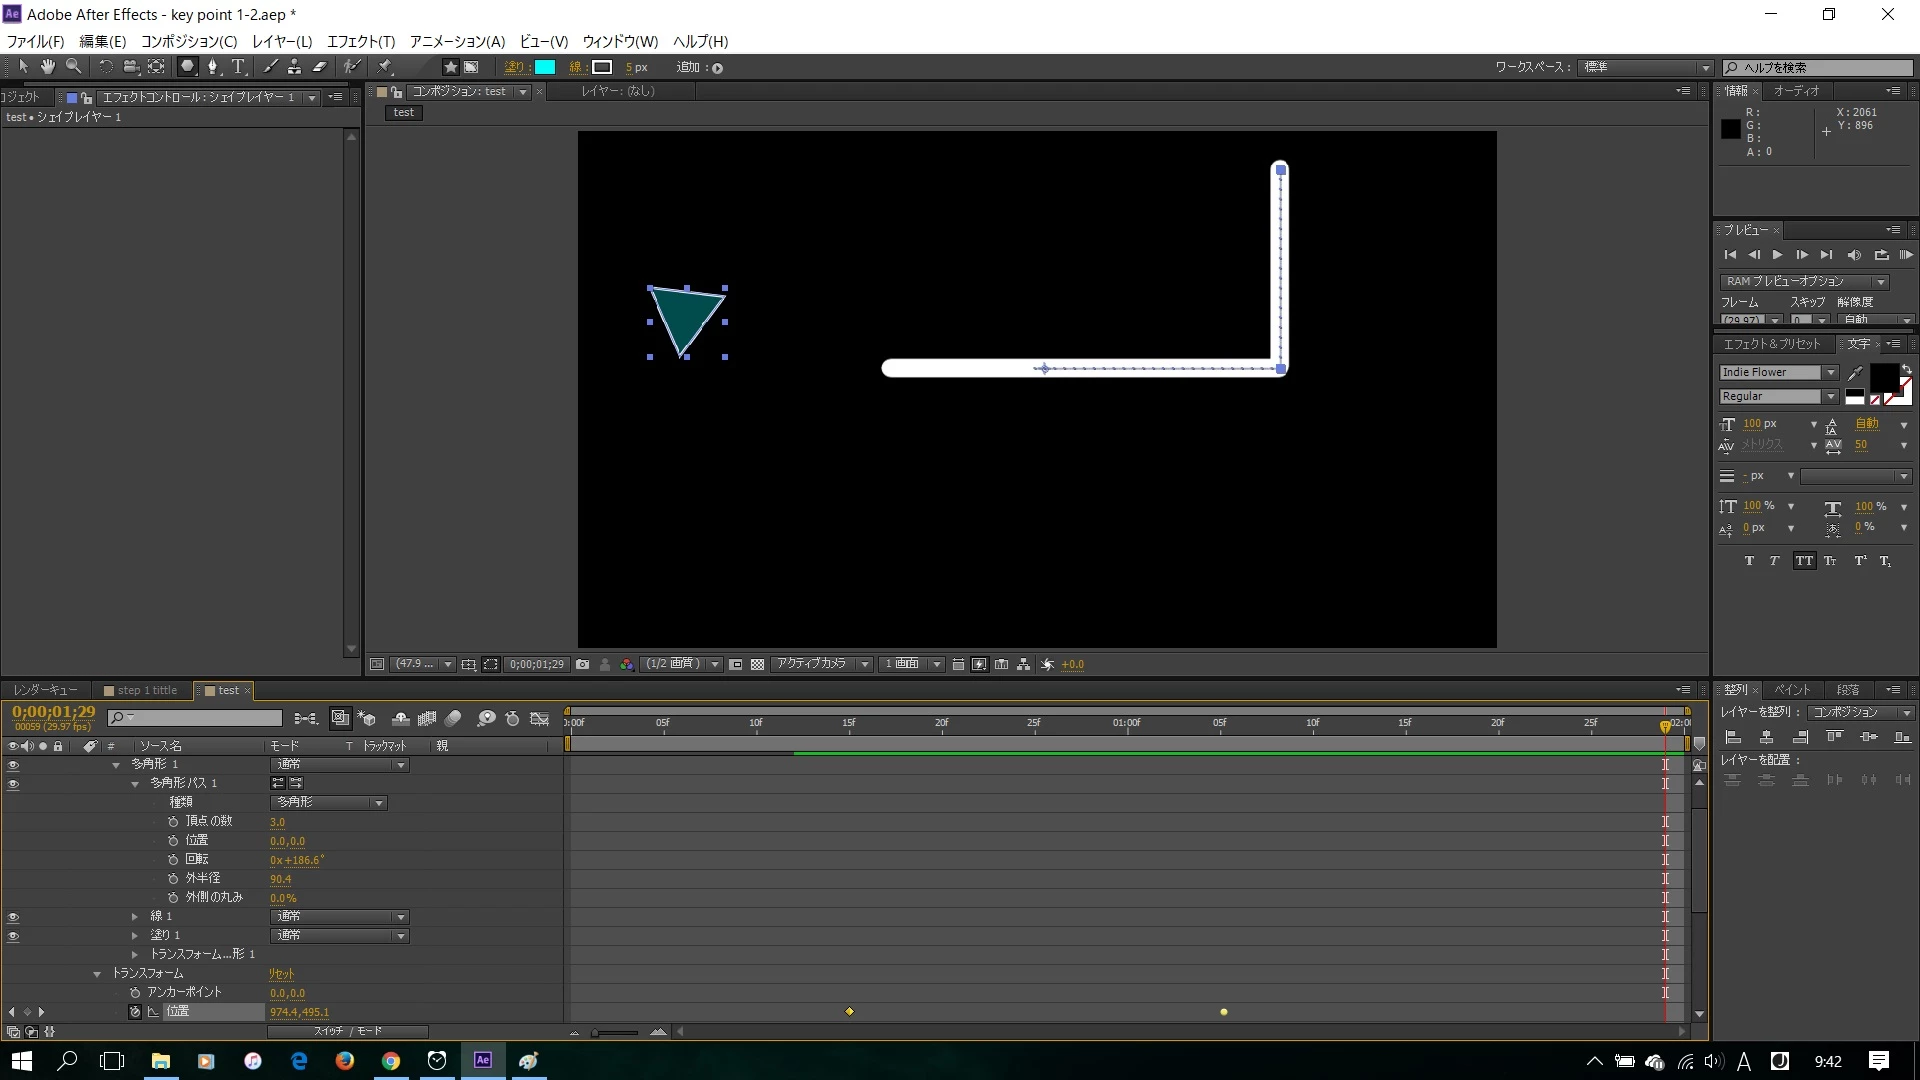Toggle visibility of 線 1 stroke

point(13,917)
